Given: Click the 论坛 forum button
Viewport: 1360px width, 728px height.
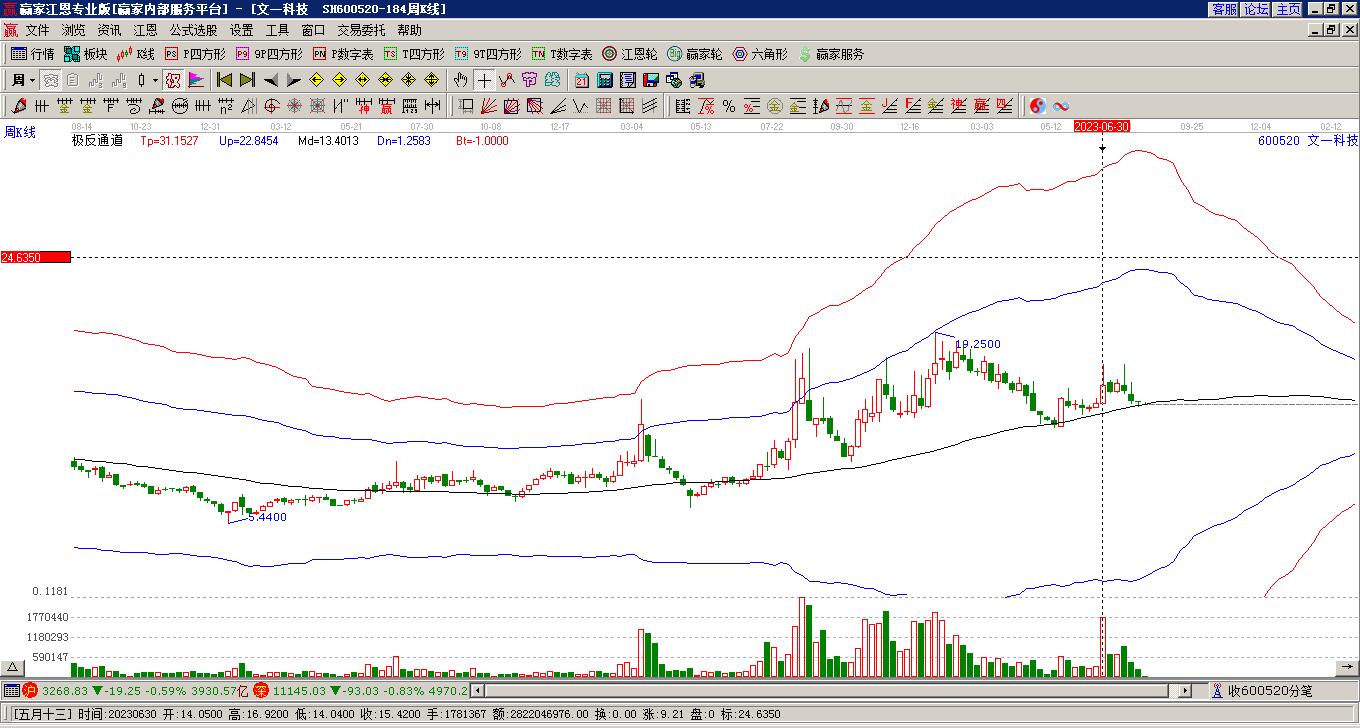Looking at the screenshot, I should point(1256,9).
